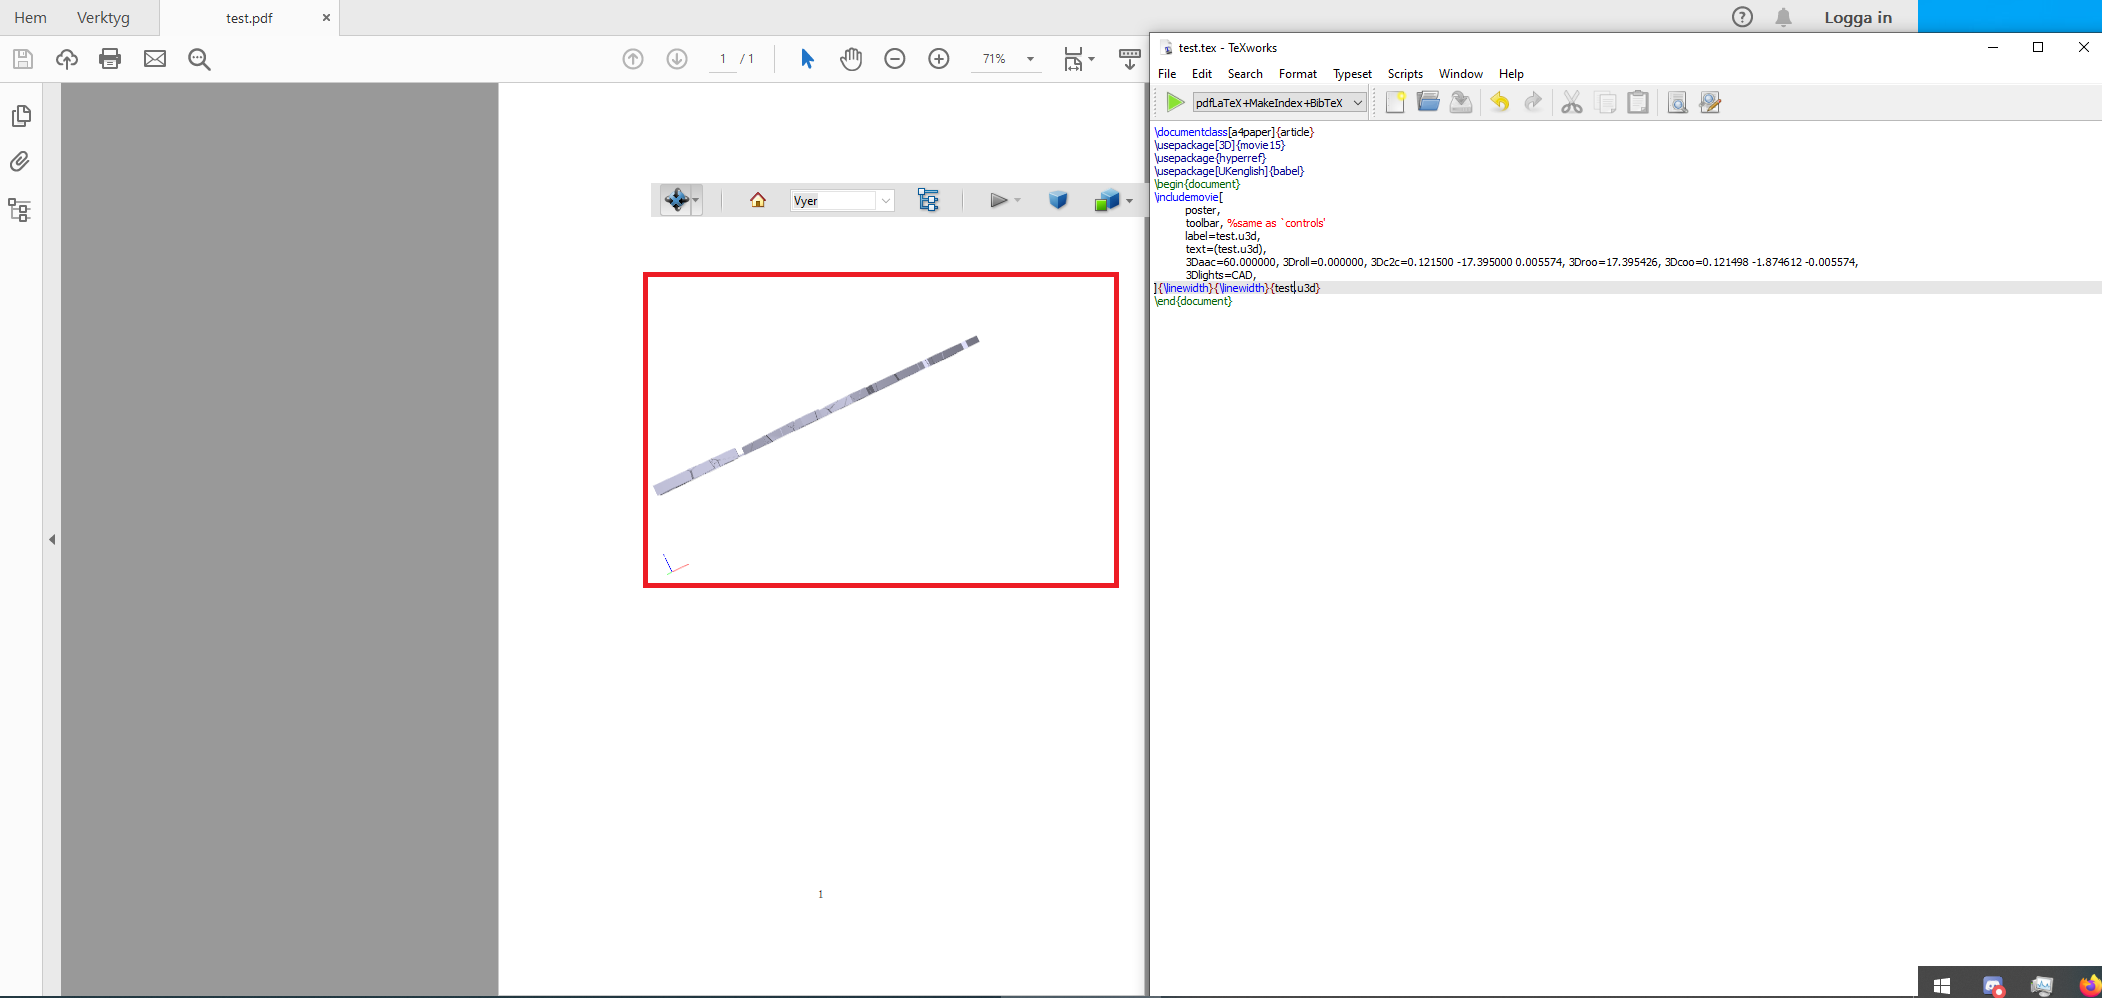Click the Save icon in the PDF toolbar

point(23,59)
